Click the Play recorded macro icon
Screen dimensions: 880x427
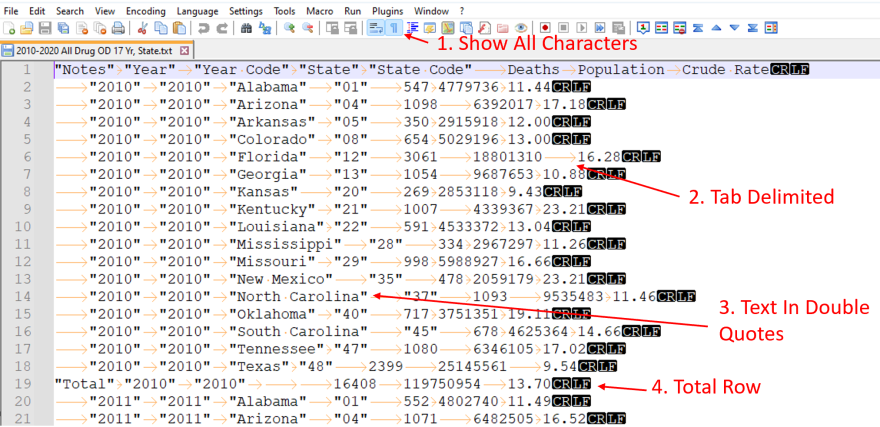[x=582, y=28]
